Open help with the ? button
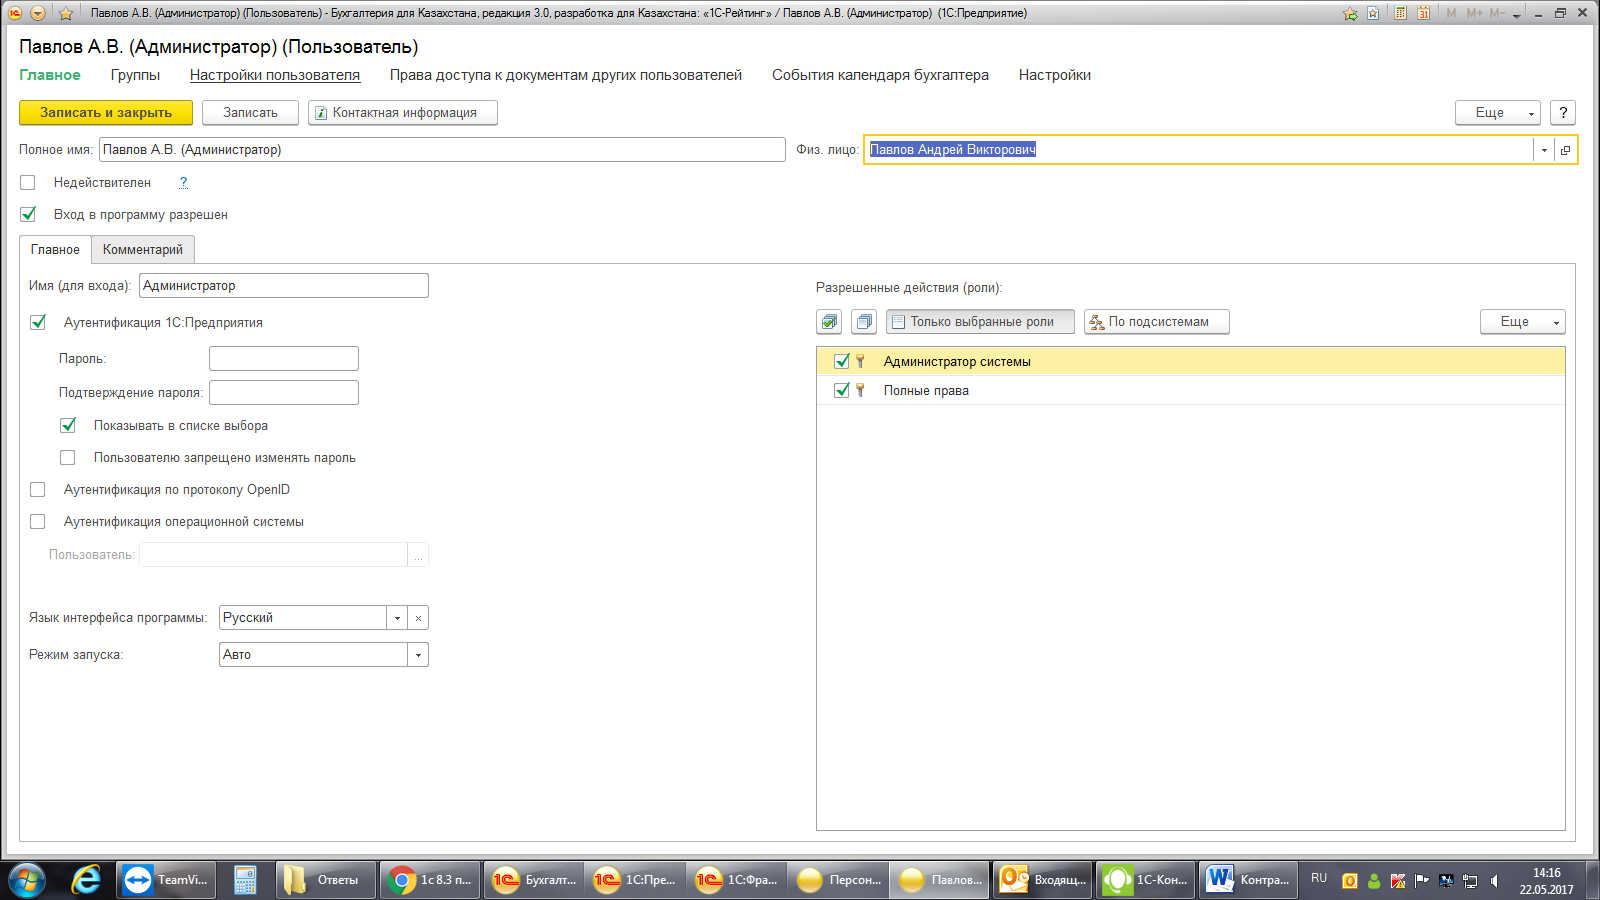 click(1563, 113)
